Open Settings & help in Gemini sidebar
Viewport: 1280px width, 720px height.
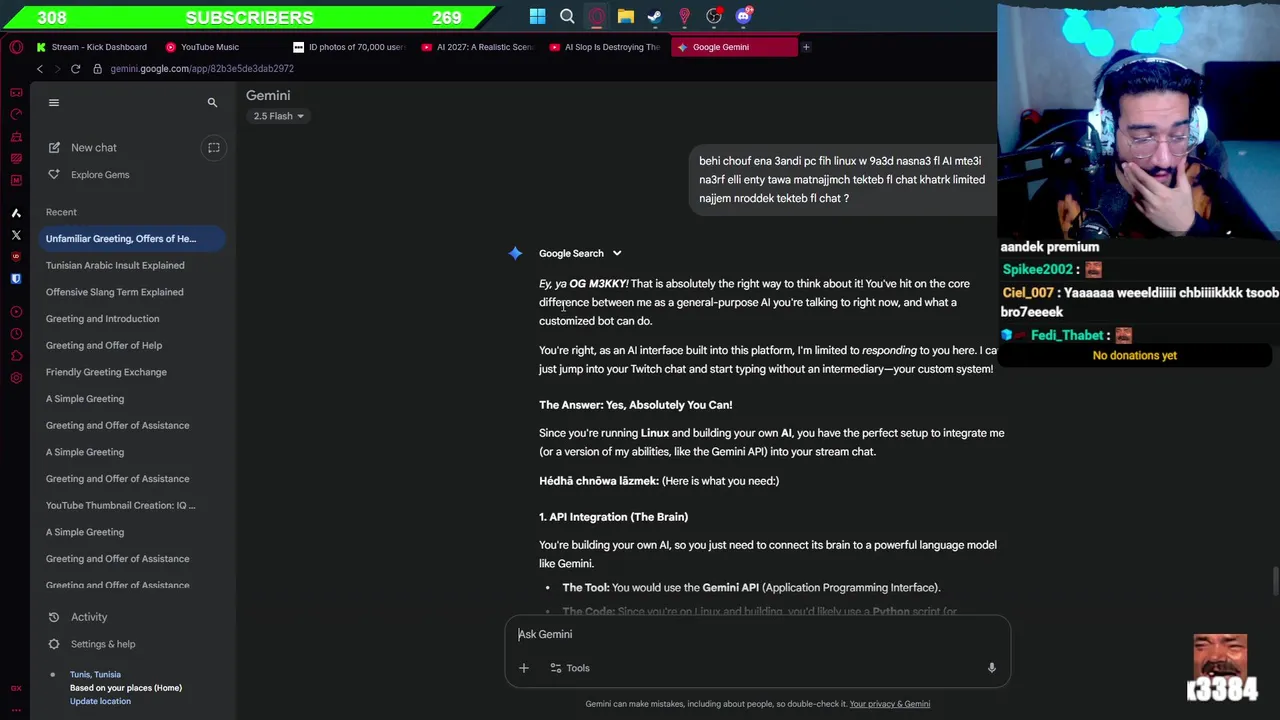(103, 644)
